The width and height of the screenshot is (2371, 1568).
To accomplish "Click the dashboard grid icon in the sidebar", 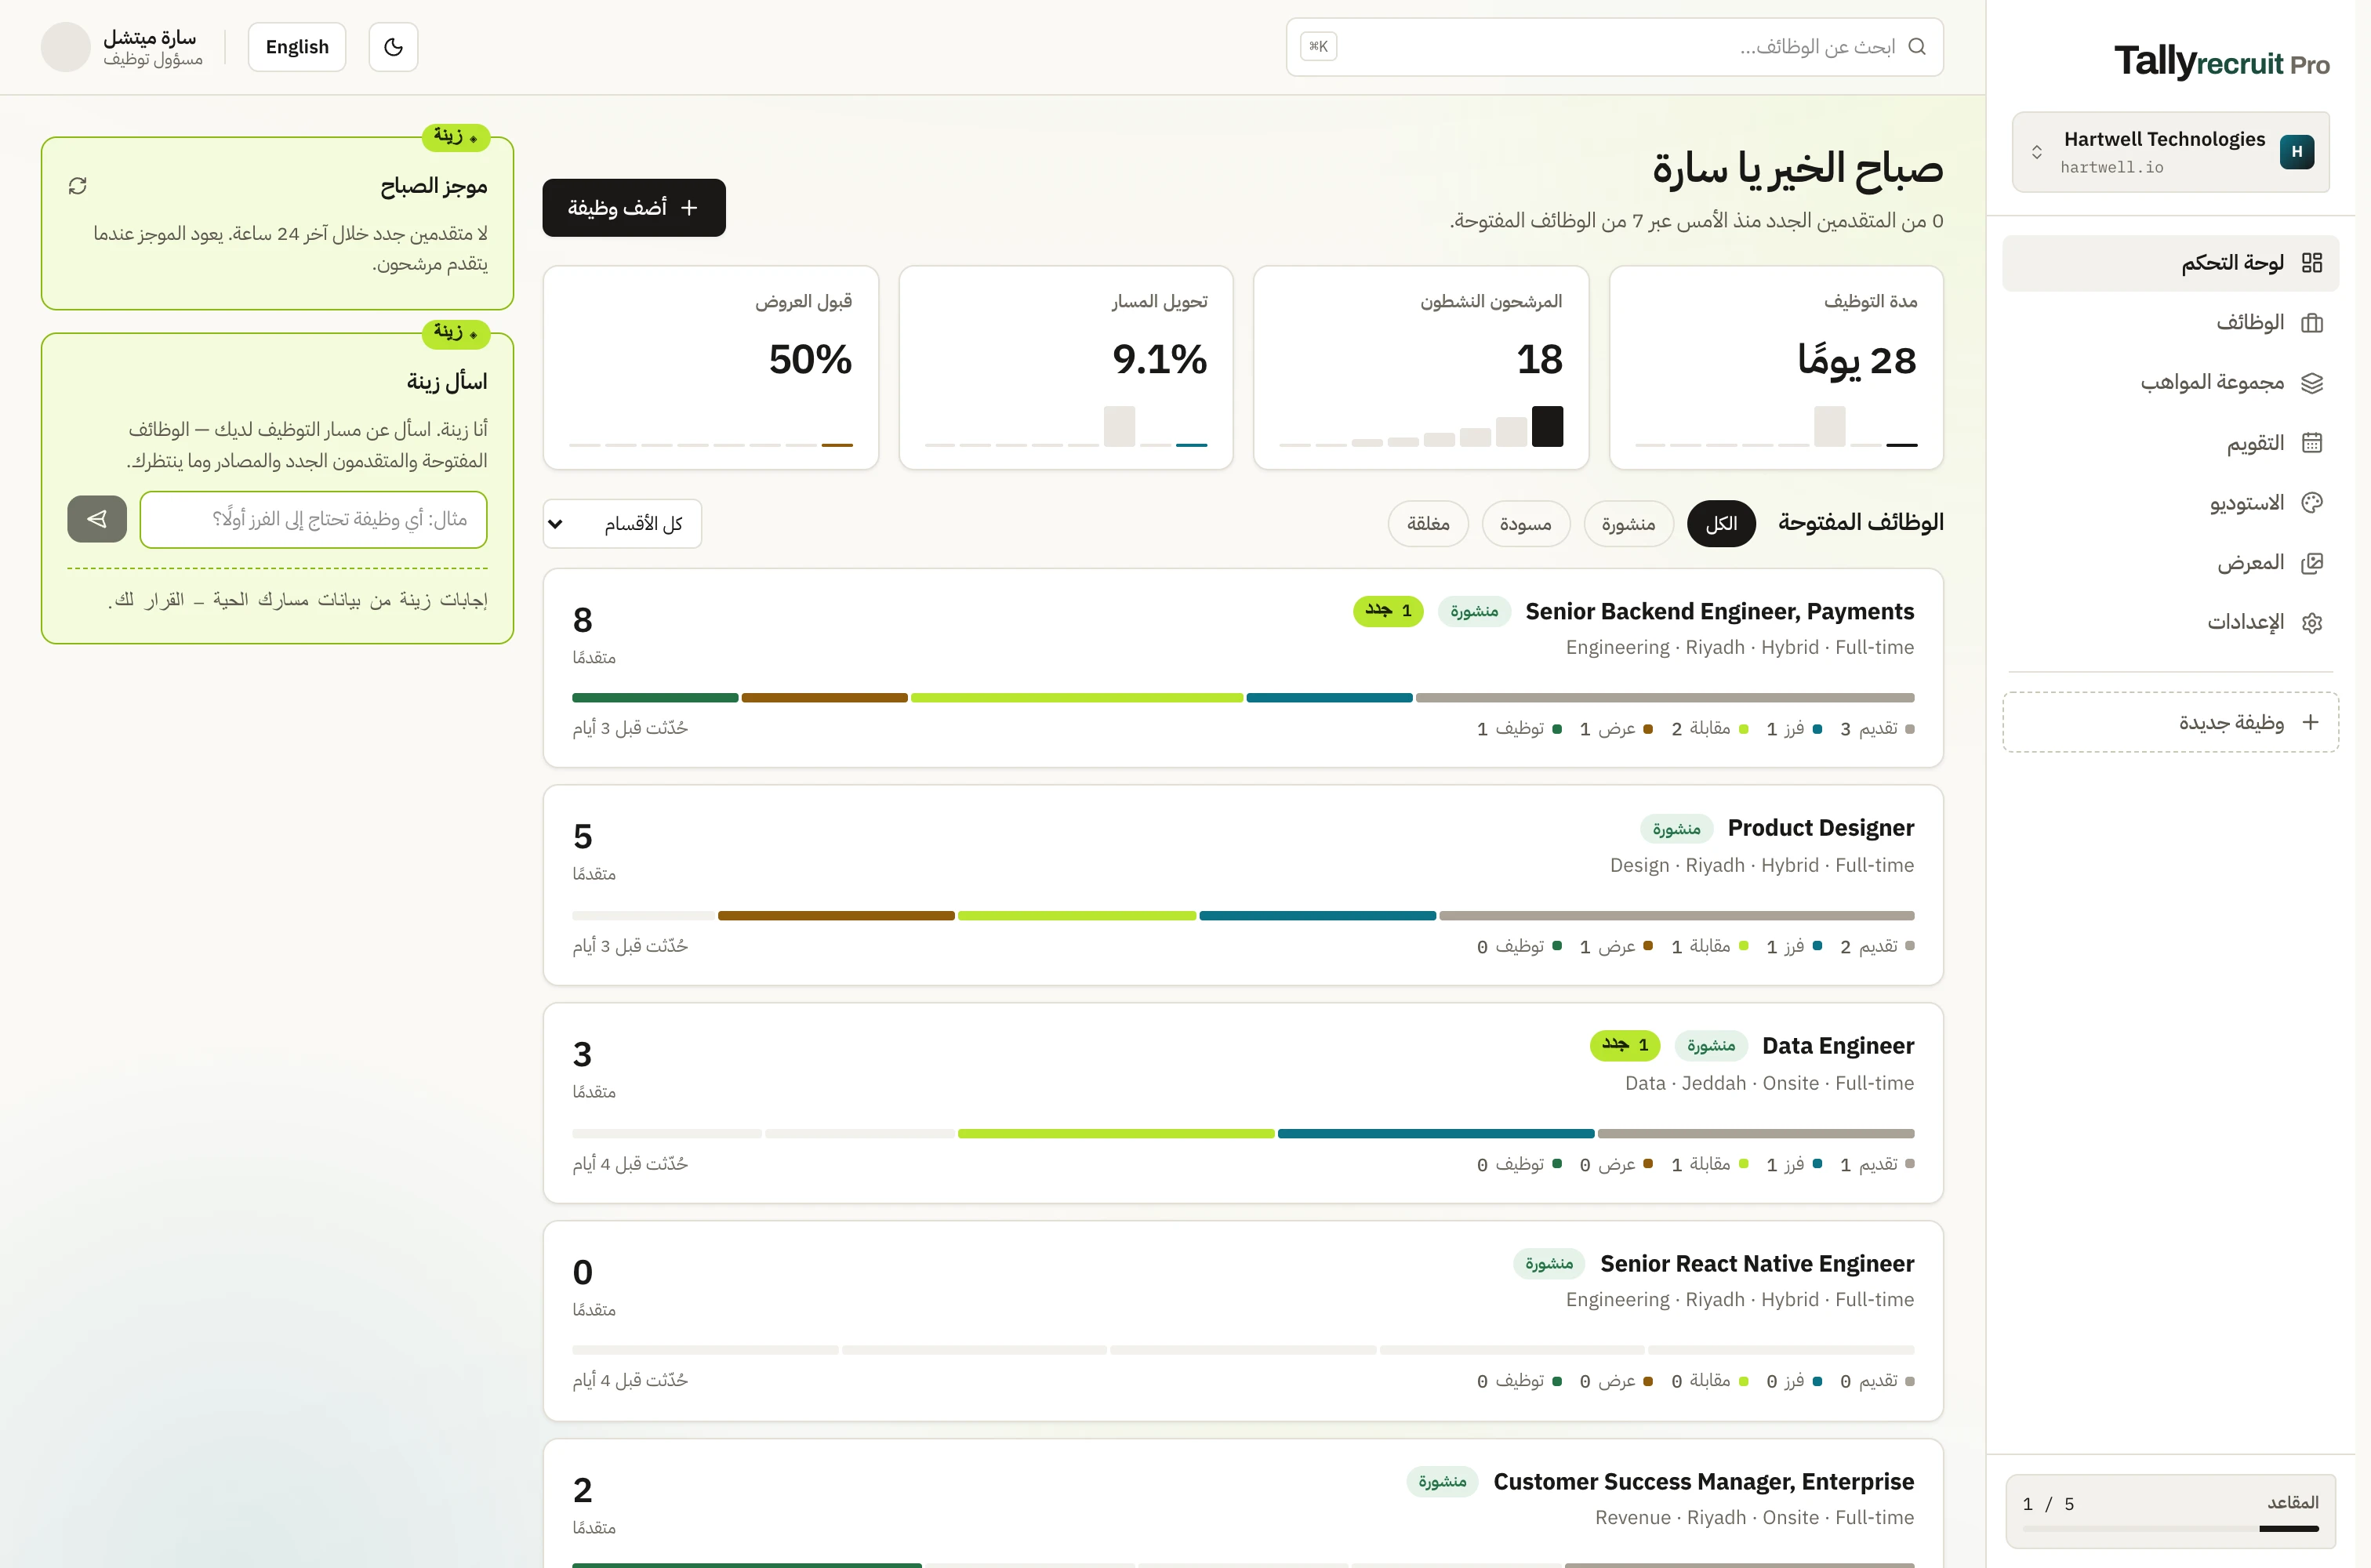I will [x=2311, y=263].
